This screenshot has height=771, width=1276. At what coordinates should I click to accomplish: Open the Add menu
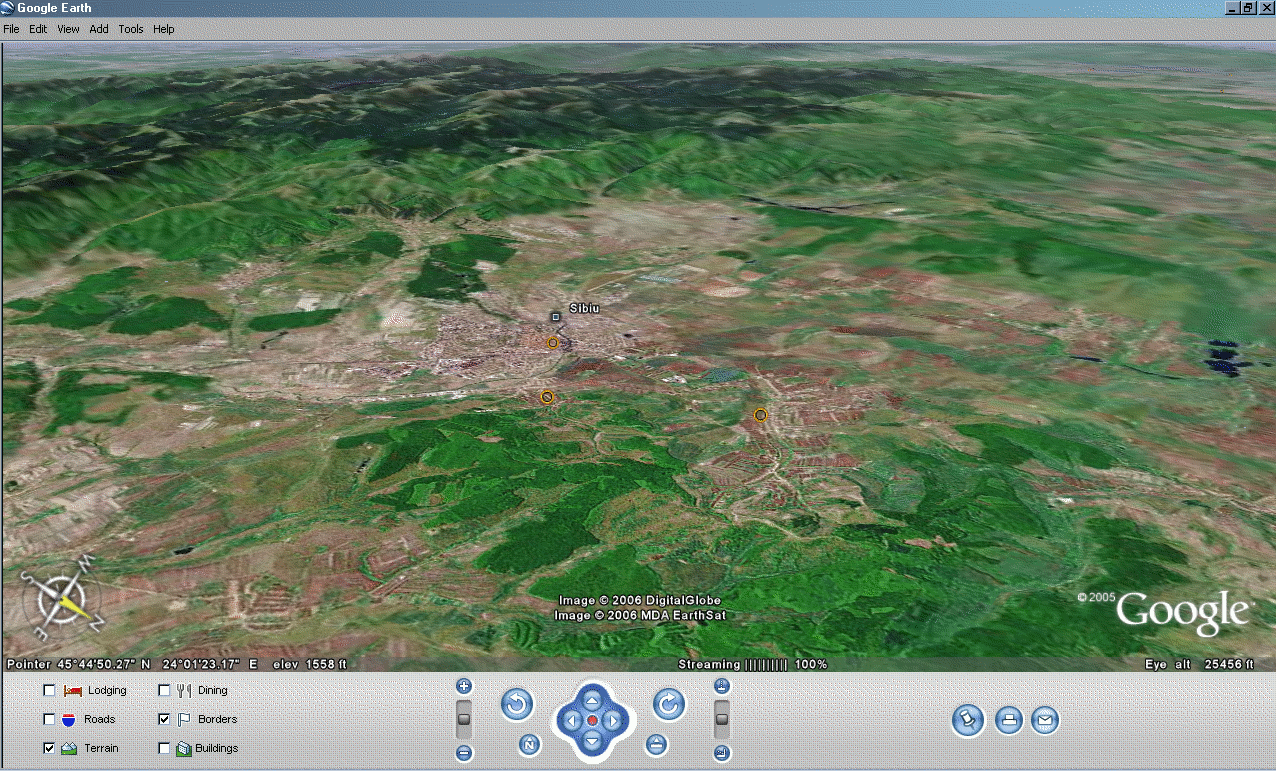tap(99, 29)
